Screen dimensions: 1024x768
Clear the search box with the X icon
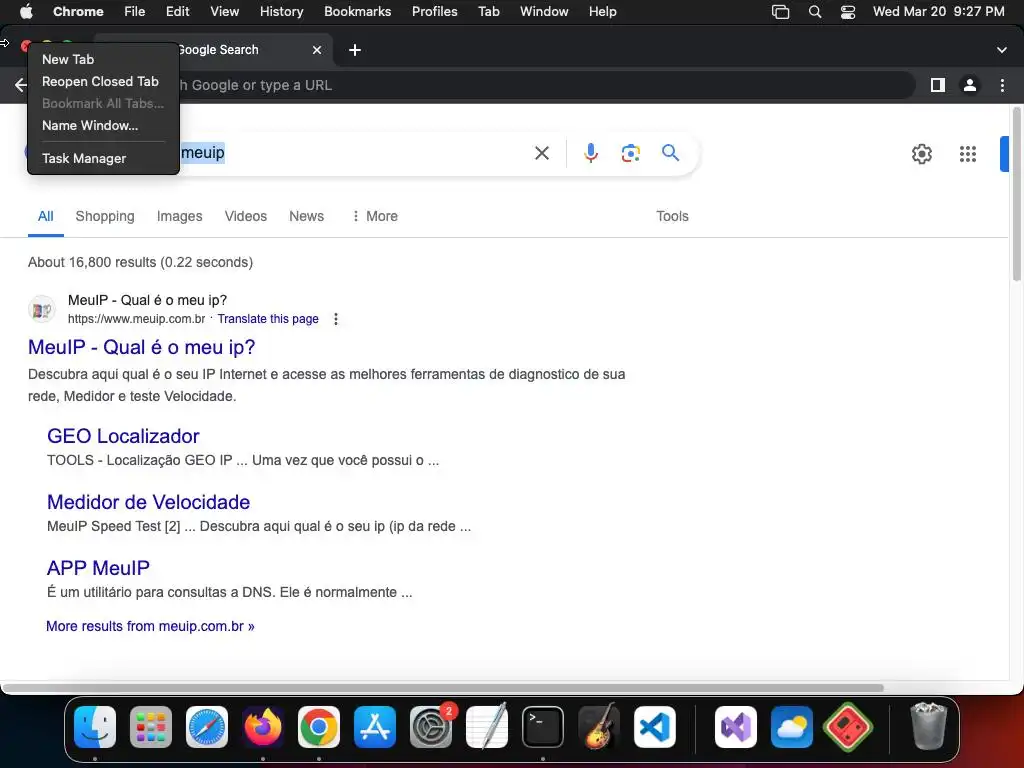coord(541,153)
